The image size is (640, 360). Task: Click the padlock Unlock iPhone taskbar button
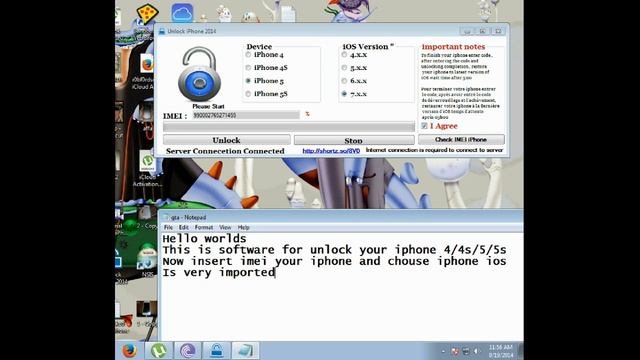216,351
